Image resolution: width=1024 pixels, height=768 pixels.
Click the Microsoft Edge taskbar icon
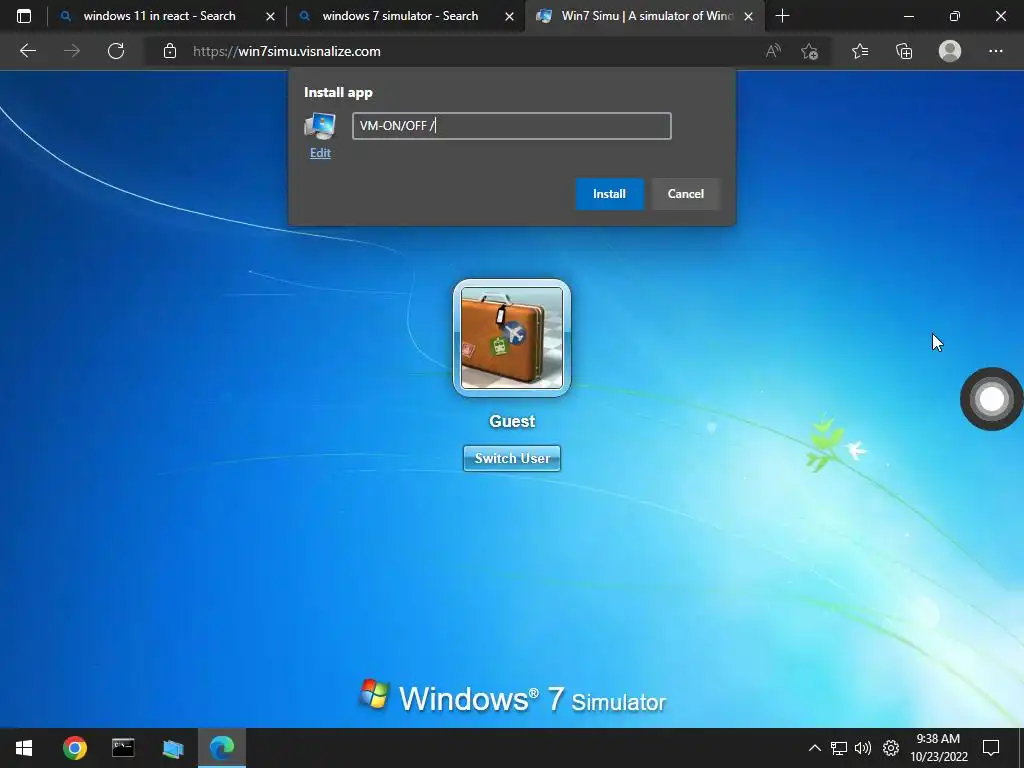[221, 748]
